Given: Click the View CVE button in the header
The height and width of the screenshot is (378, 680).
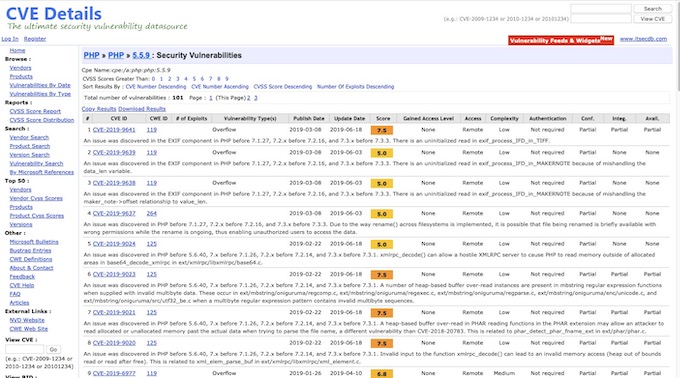Looking at the screenshot, I should click(x=652, y=19).
